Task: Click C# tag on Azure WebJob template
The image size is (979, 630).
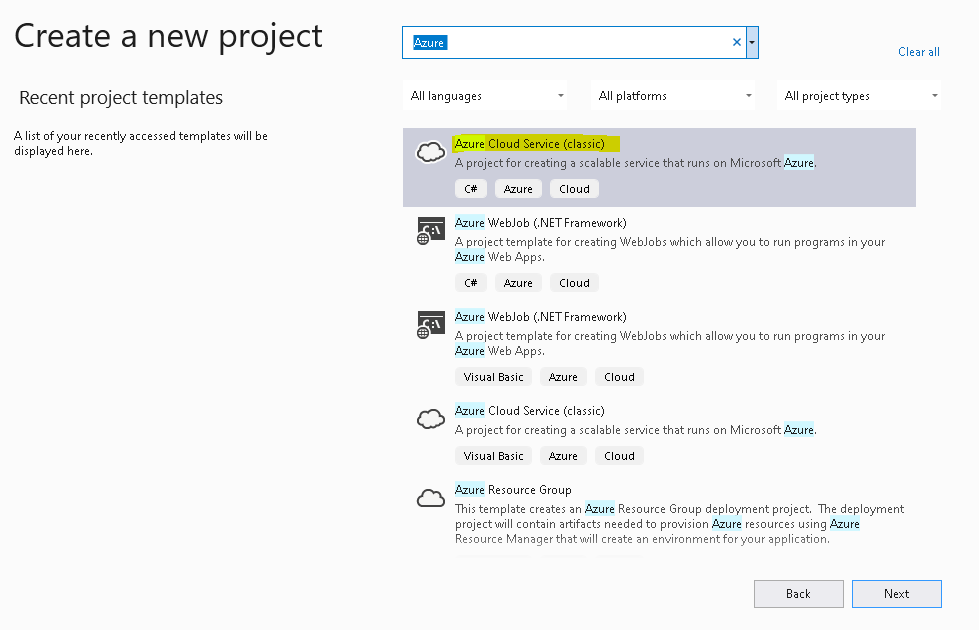Action: click(x=471, y=283)
